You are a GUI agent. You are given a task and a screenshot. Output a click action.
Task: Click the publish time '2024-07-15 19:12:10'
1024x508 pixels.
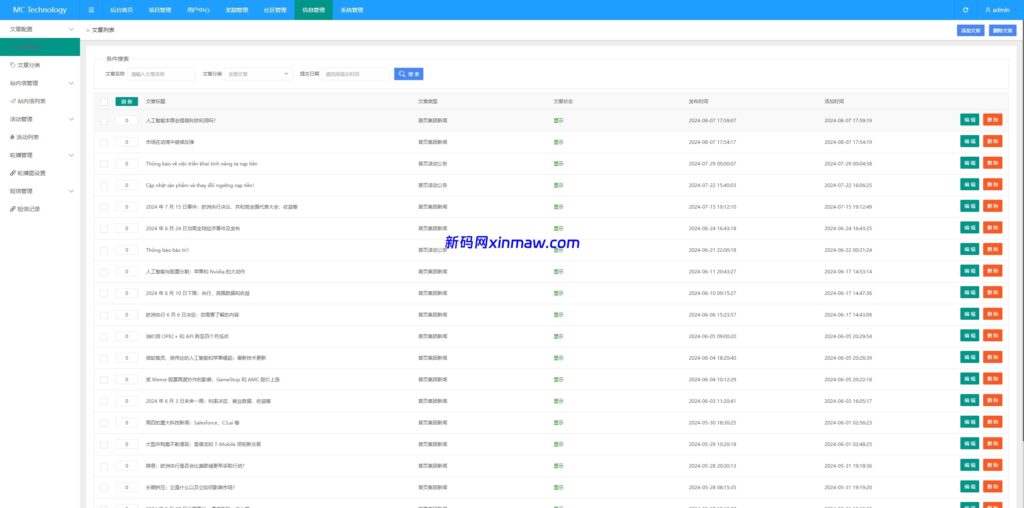pyautogui.click(x=712, y=207)
